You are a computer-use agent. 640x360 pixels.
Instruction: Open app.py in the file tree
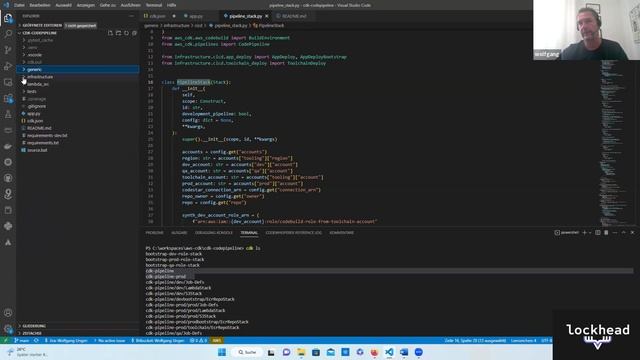[x=78, y=113]
